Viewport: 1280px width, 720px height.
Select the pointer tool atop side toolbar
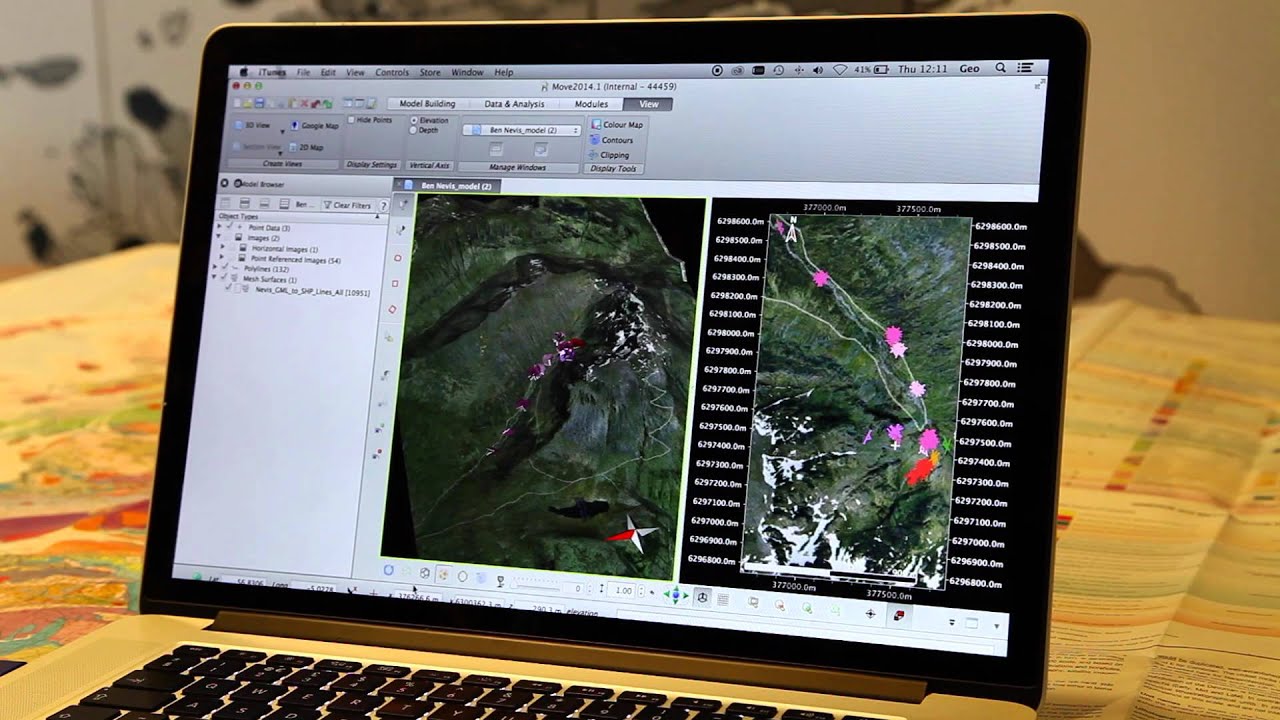[402, 204]
